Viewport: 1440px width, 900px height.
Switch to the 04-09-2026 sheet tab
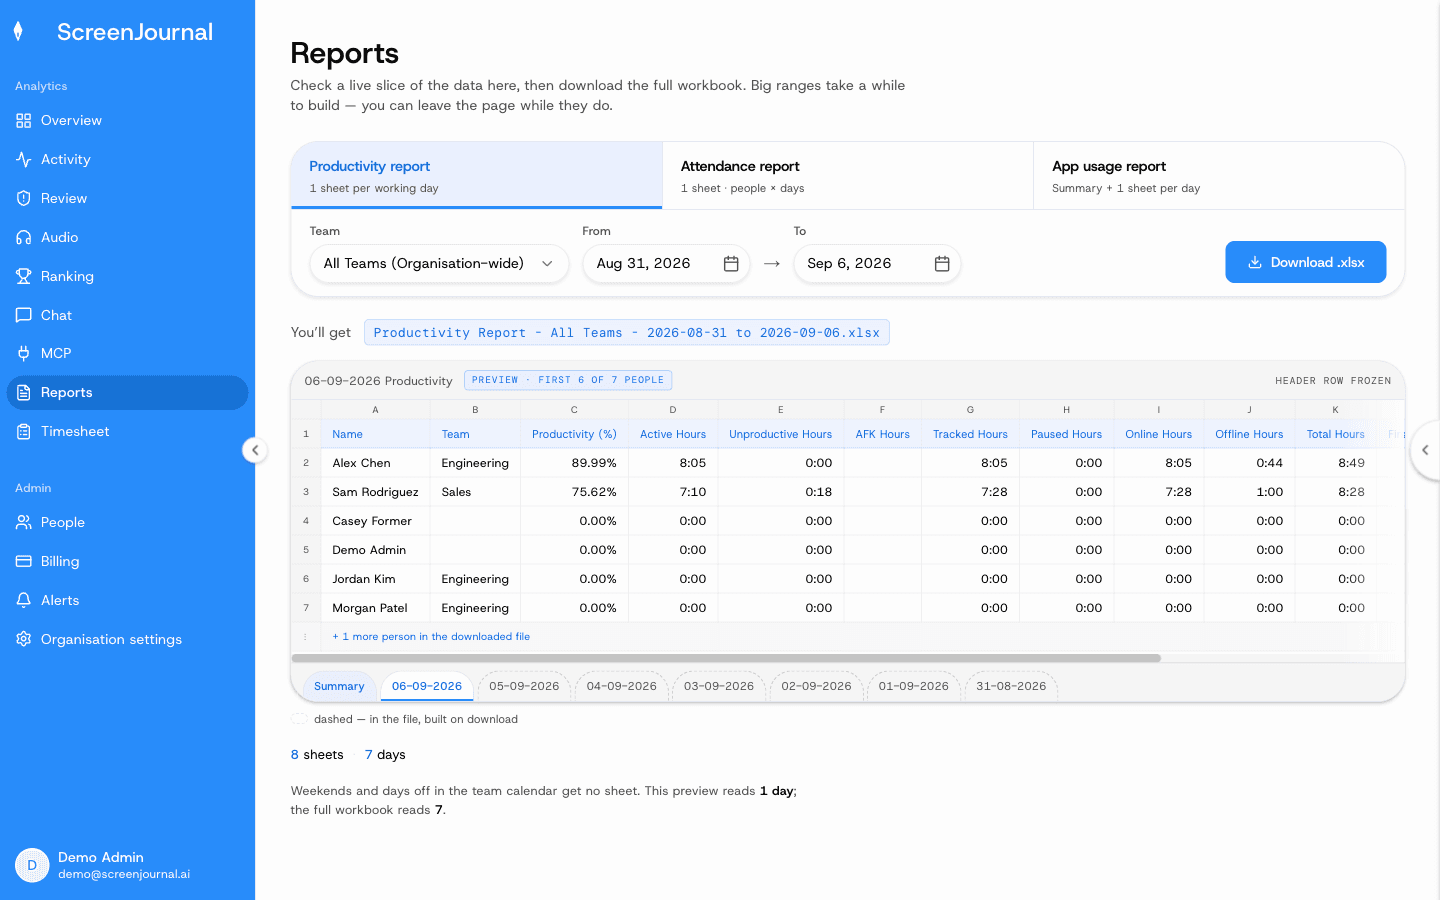click(x=622, y=687)
